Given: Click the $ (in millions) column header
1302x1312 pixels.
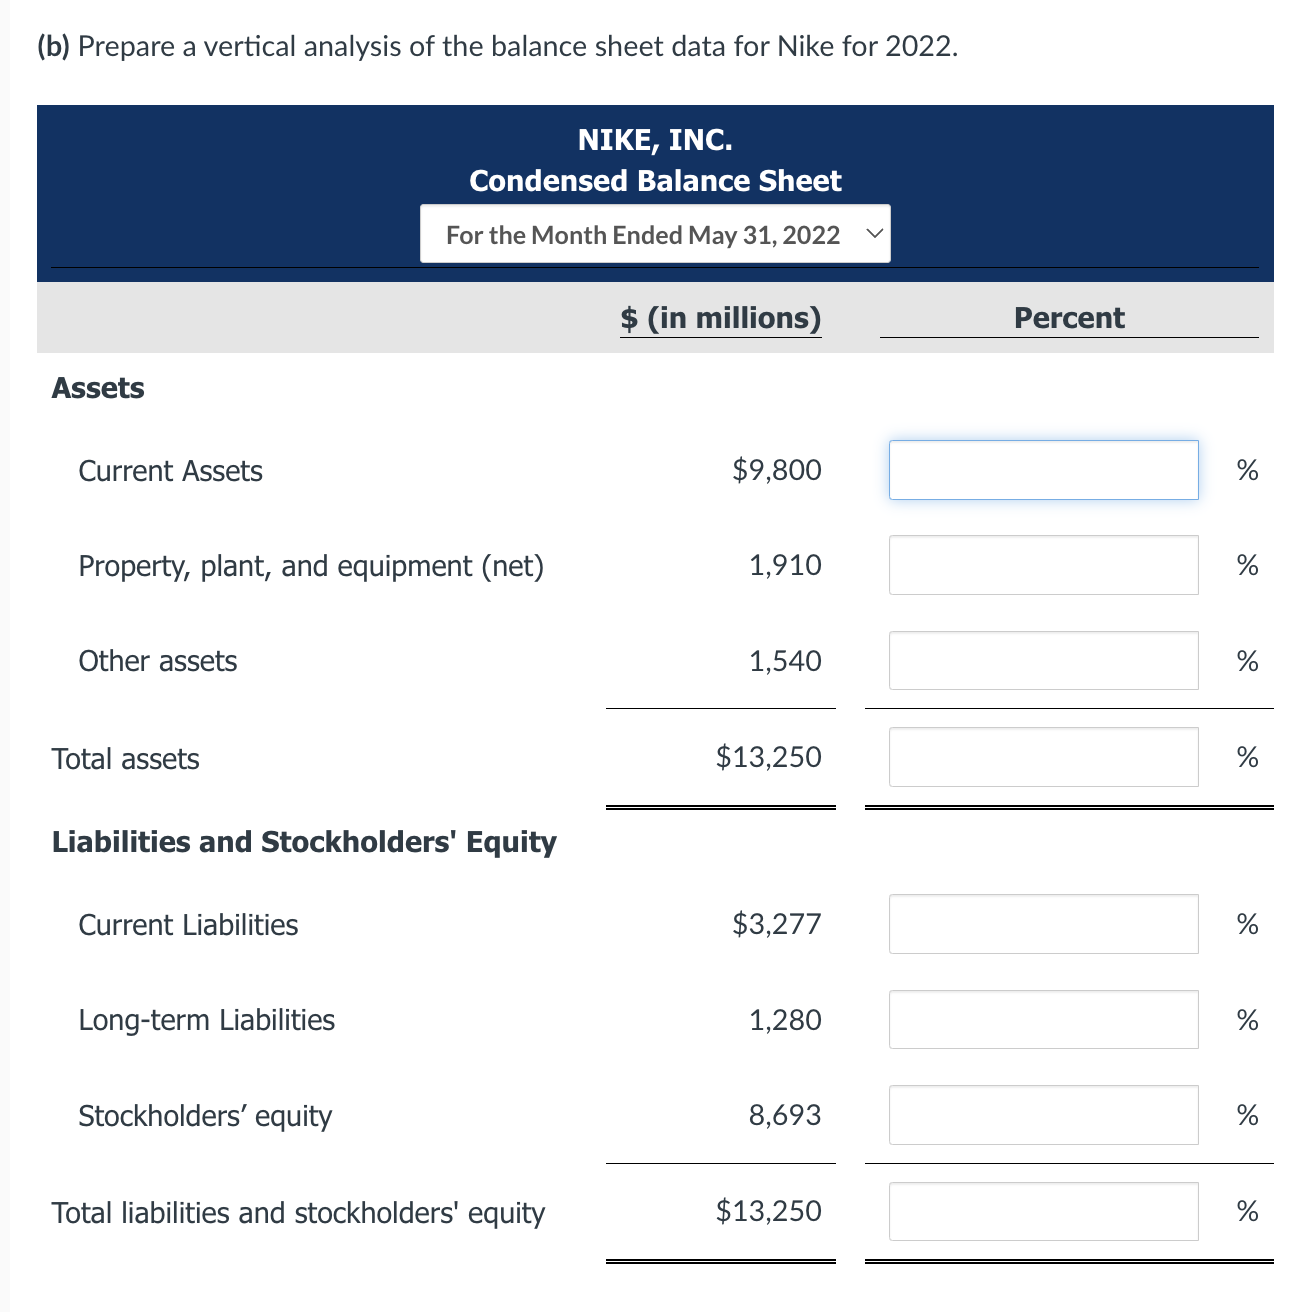Looking at the screenshot, I should point(720,318).
